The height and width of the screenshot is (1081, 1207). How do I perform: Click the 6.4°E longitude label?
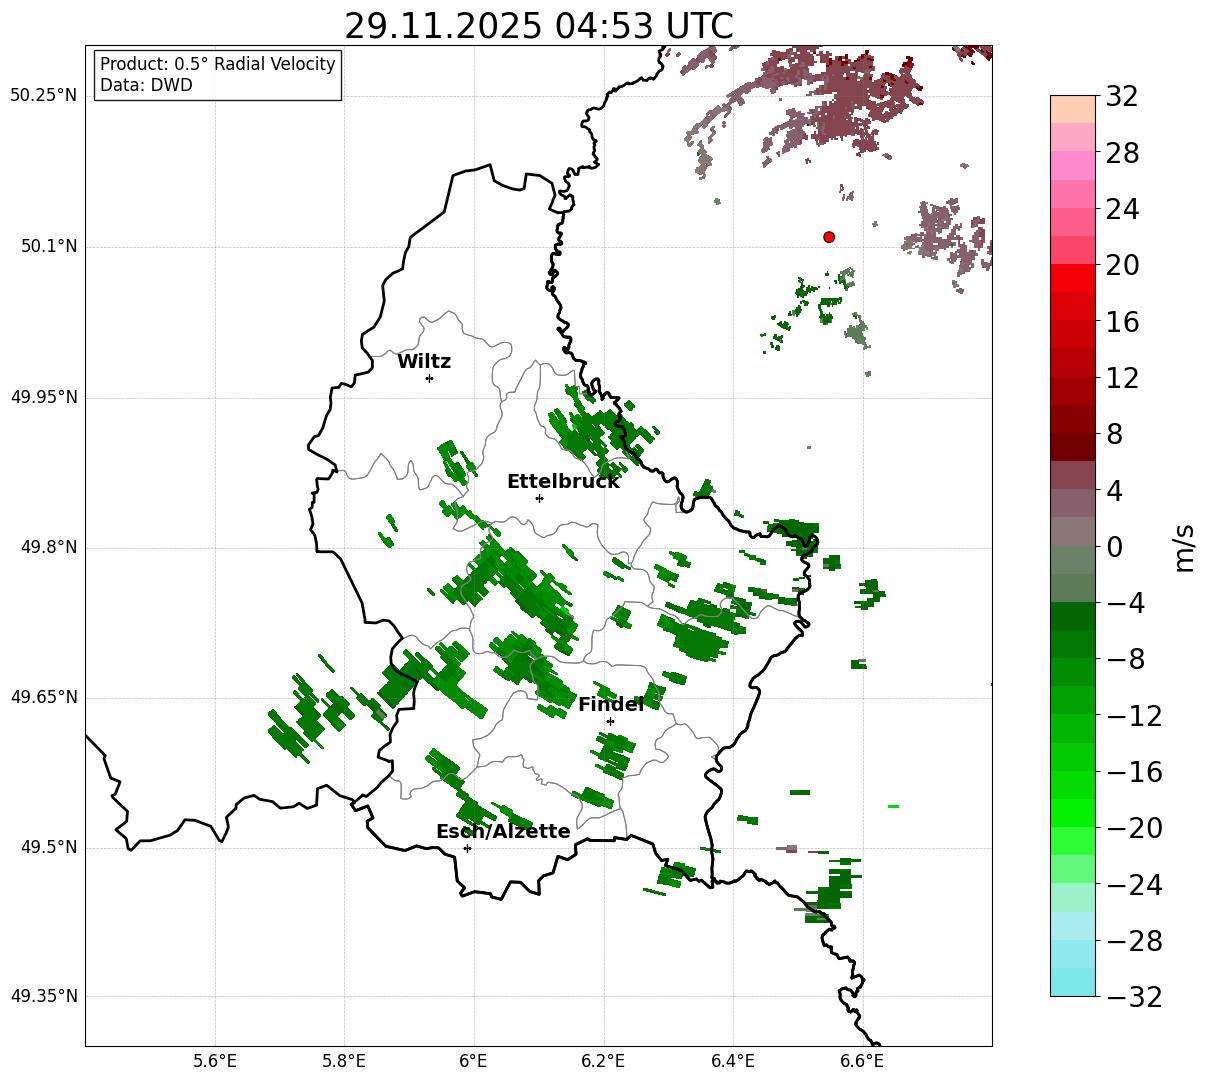pos(733,1061)
